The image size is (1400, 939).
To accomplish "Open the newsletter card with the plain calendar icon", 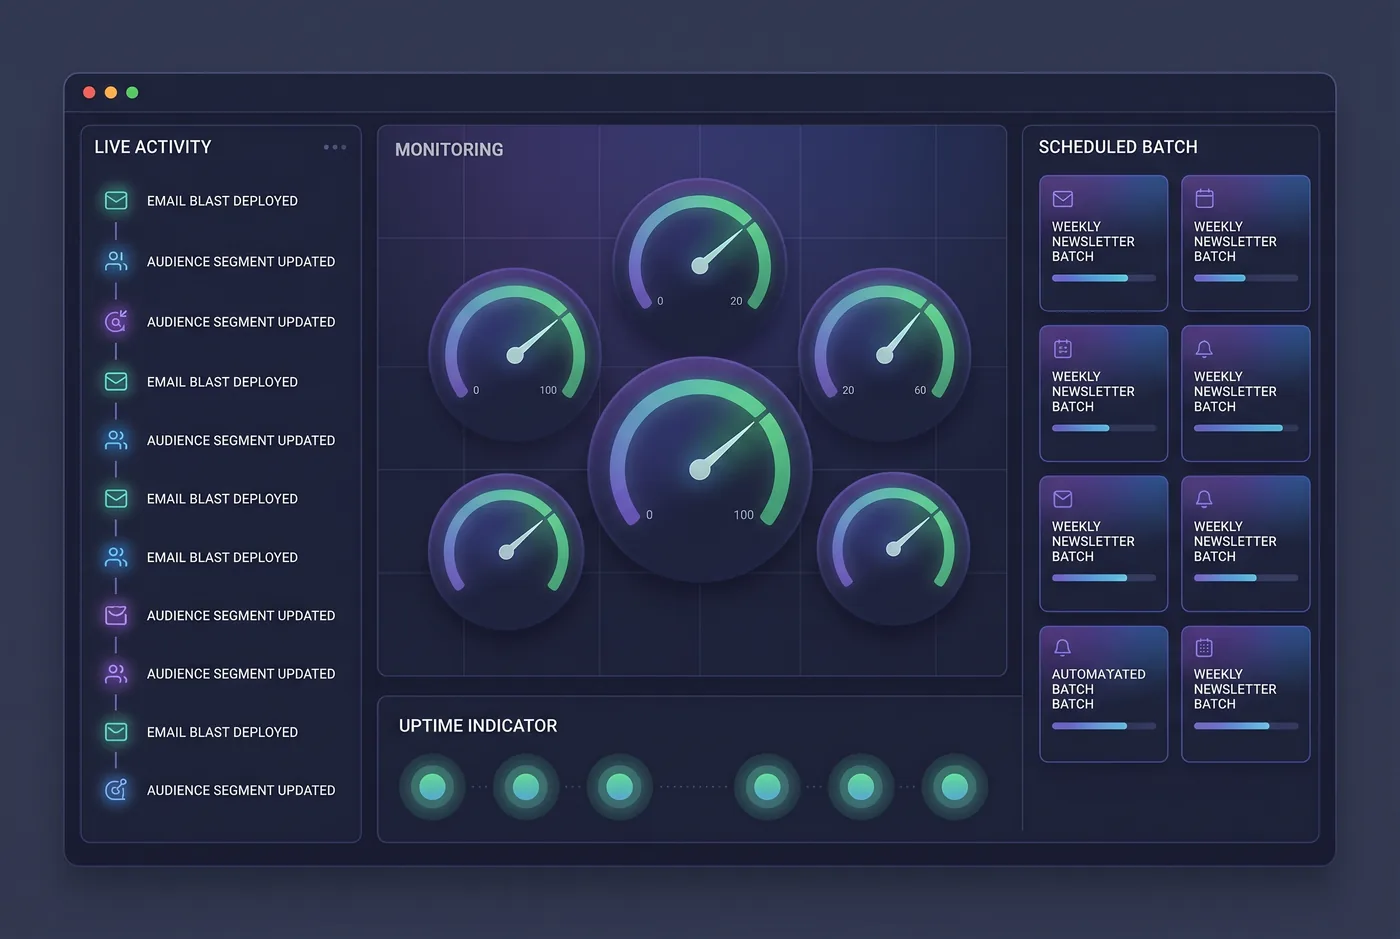I will [x=1246, y=243].
